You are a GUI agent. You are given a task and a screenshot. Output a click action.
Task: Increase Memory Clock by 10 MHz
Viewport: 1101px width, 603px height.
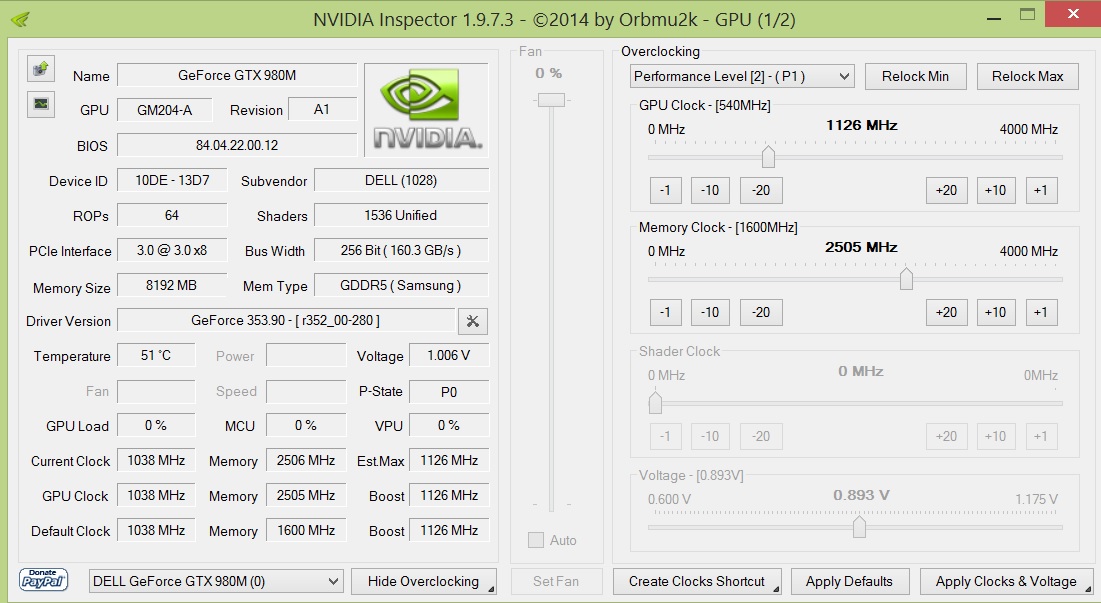point(996,312)
